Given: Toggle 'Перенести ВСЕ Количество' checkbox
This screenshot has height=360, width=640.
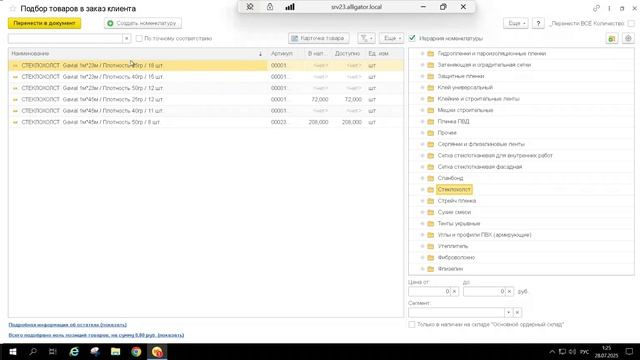Looking at the screenshot, I should [631, 24].
